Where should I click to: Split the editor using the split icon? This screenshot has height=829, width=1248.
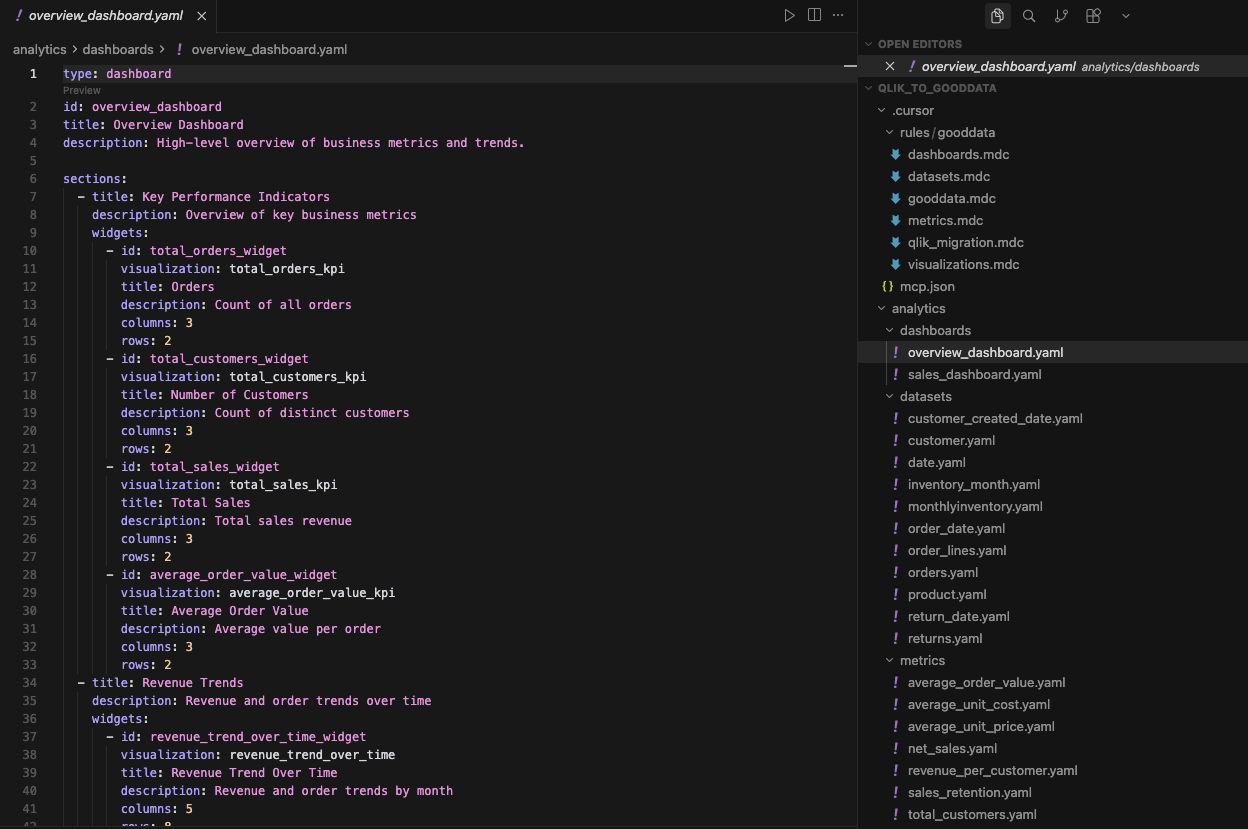[813, 16]
